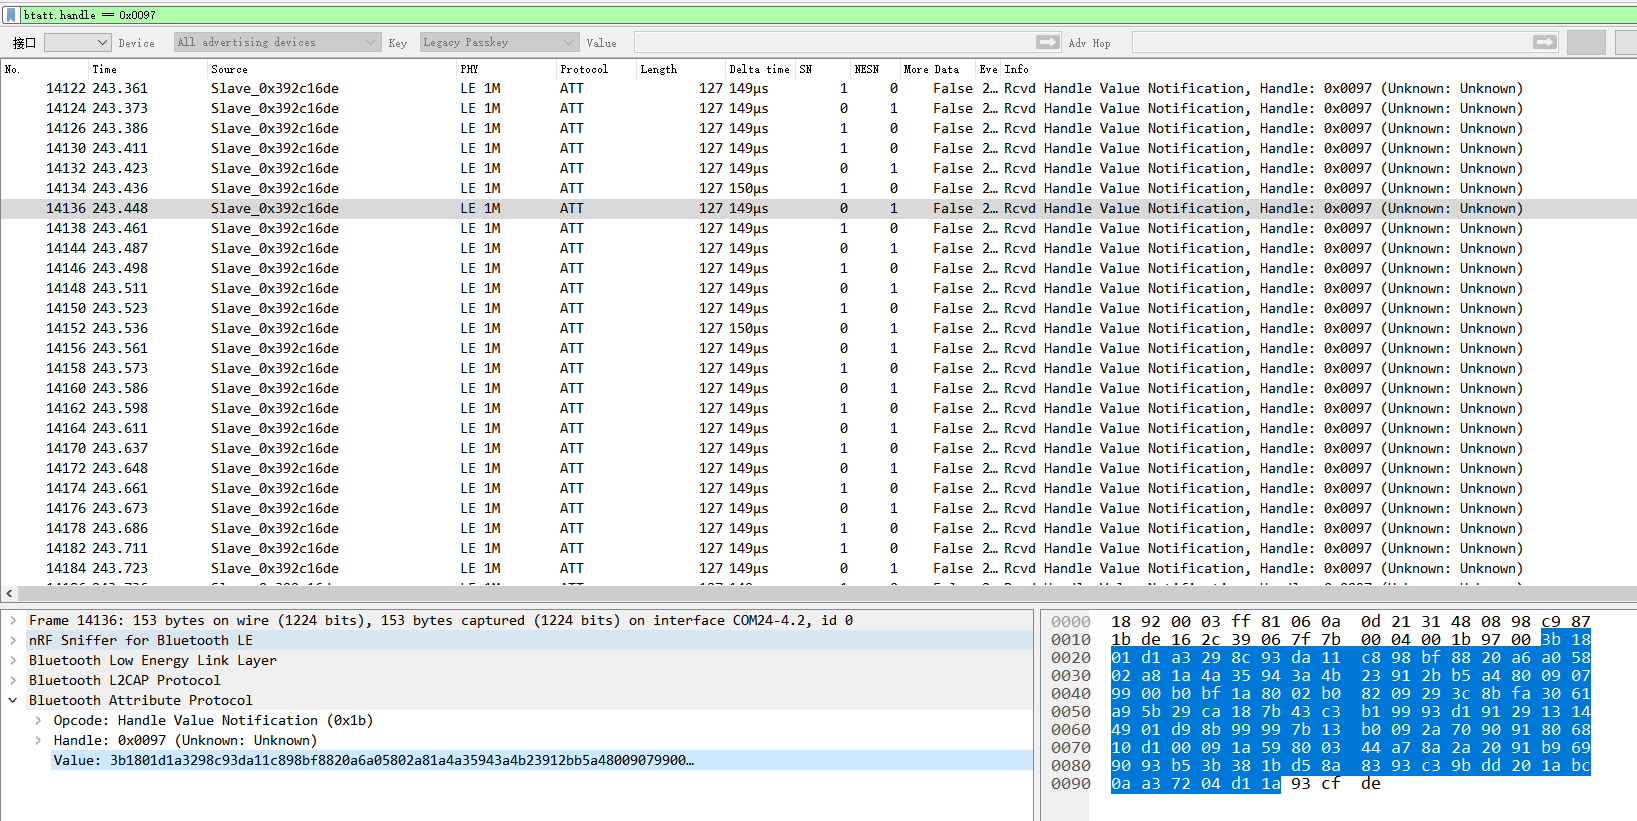Image resolution: width=1637 pixels, height=821 pixels.
Task: Click into the btatt.handle display filter field
Action: tap(826, 15)
